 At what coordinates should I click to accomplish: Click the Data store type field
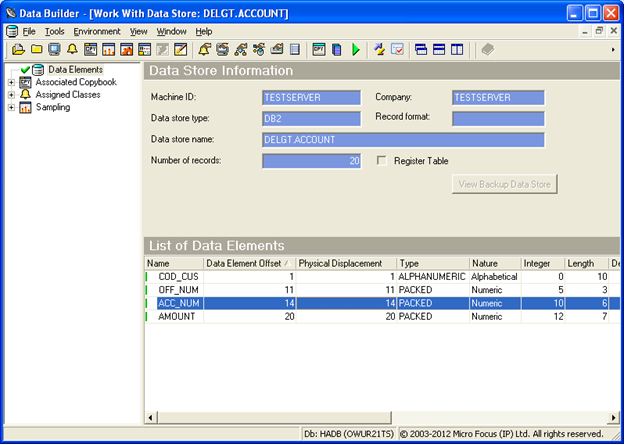tap(311, 119)
